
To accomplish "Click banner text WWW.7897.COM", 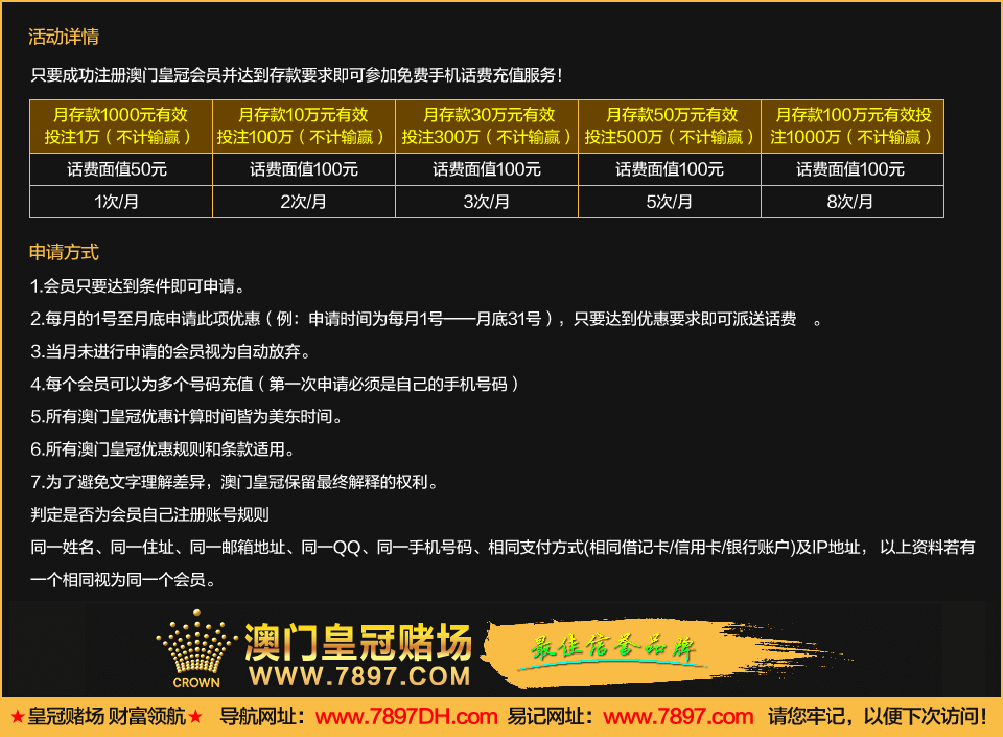I will click(x=360, y=676).
